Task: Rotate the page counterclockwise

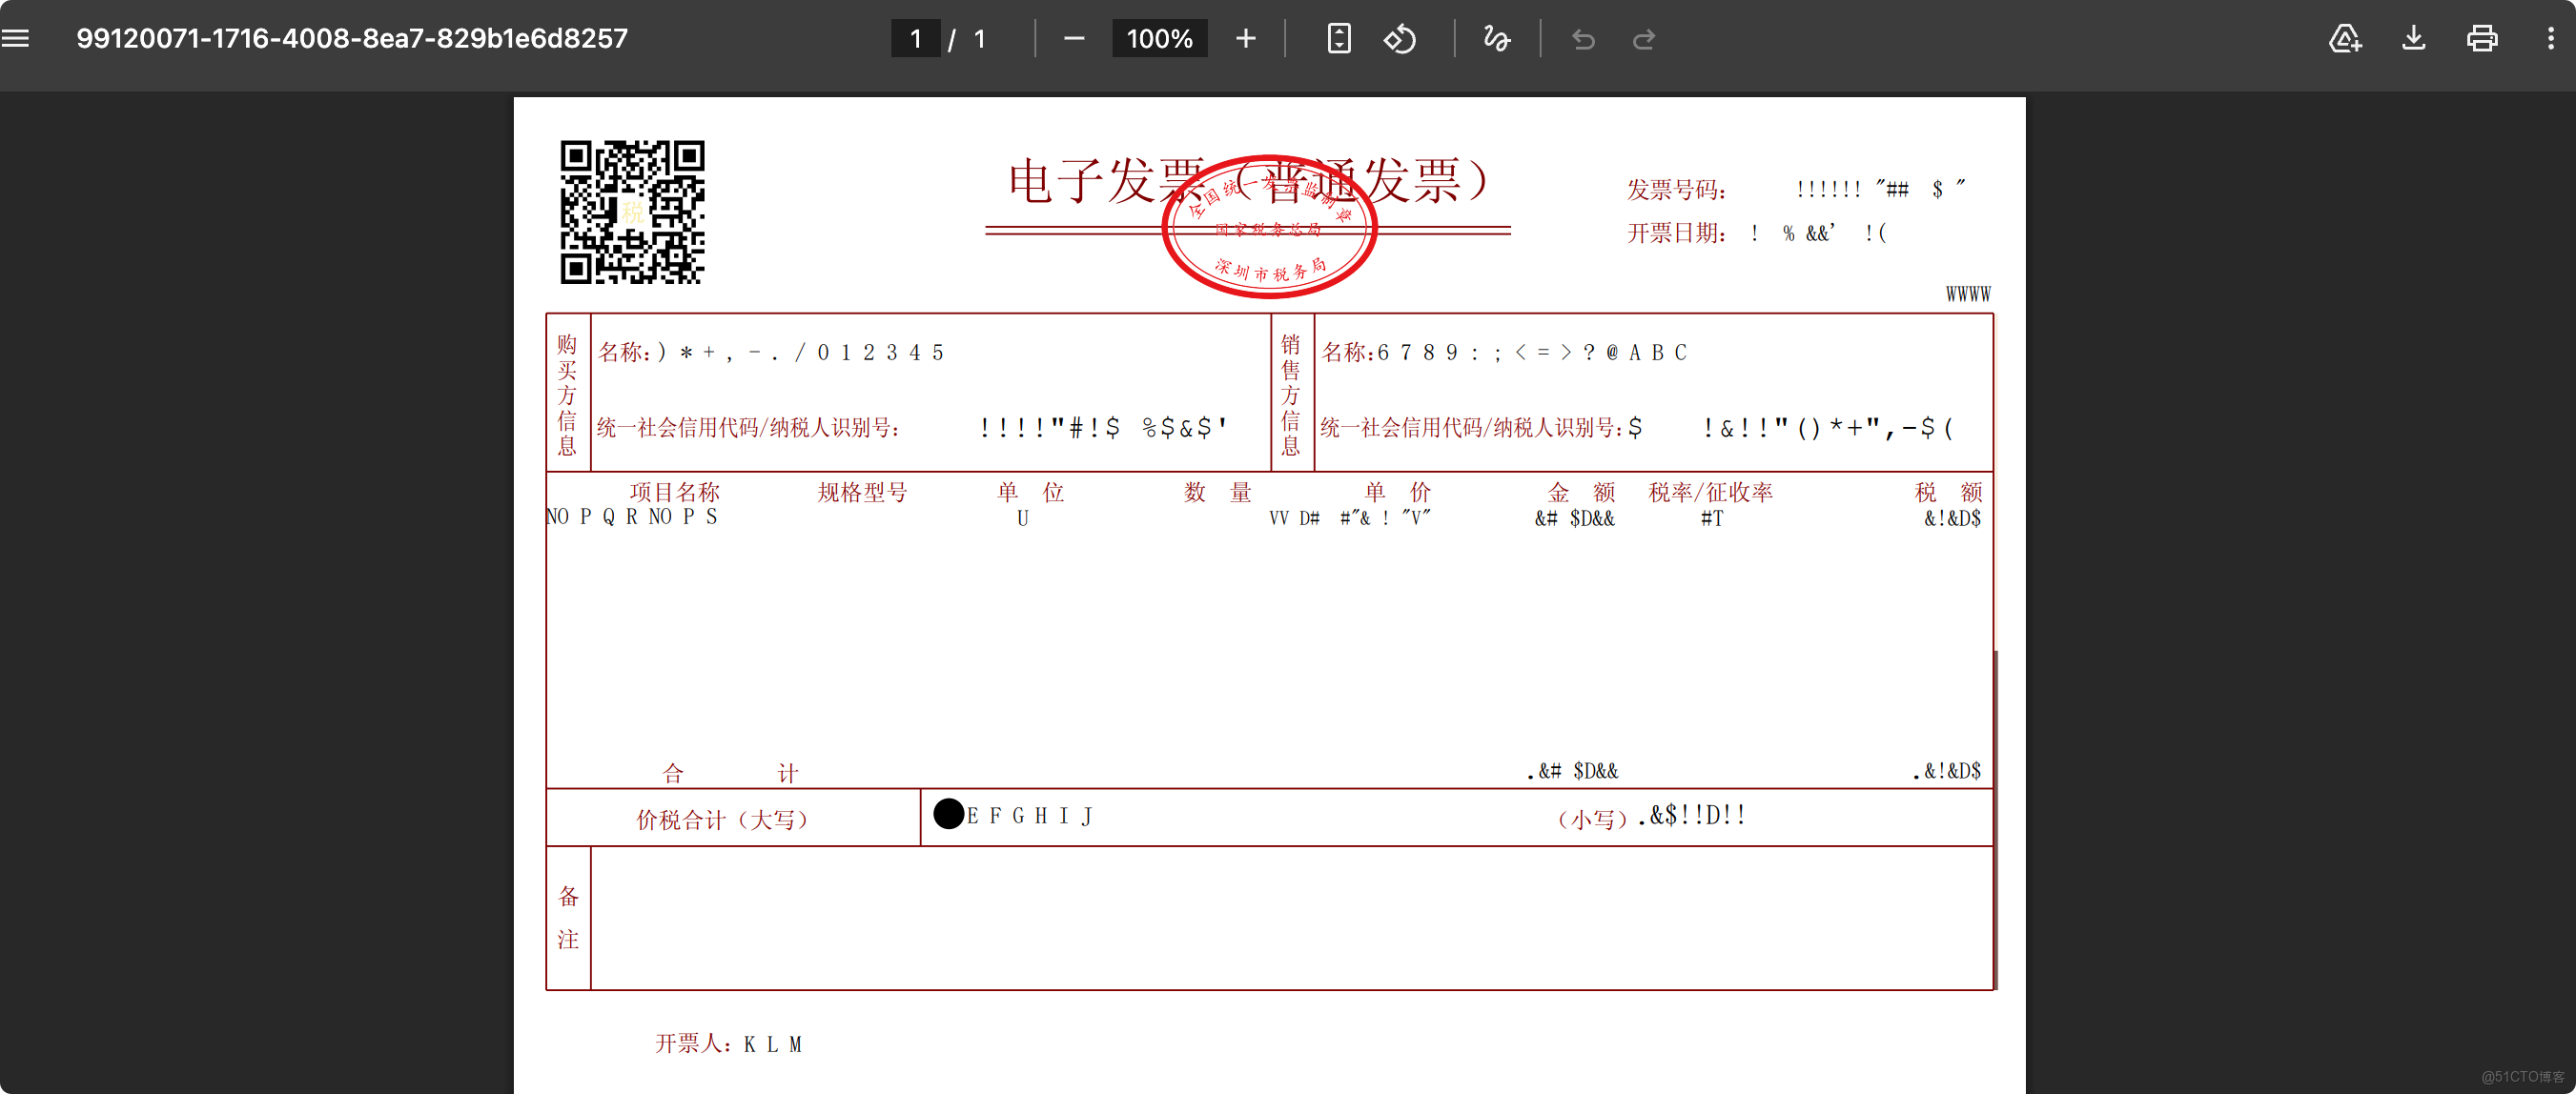Action: (x=1400, y=38)
